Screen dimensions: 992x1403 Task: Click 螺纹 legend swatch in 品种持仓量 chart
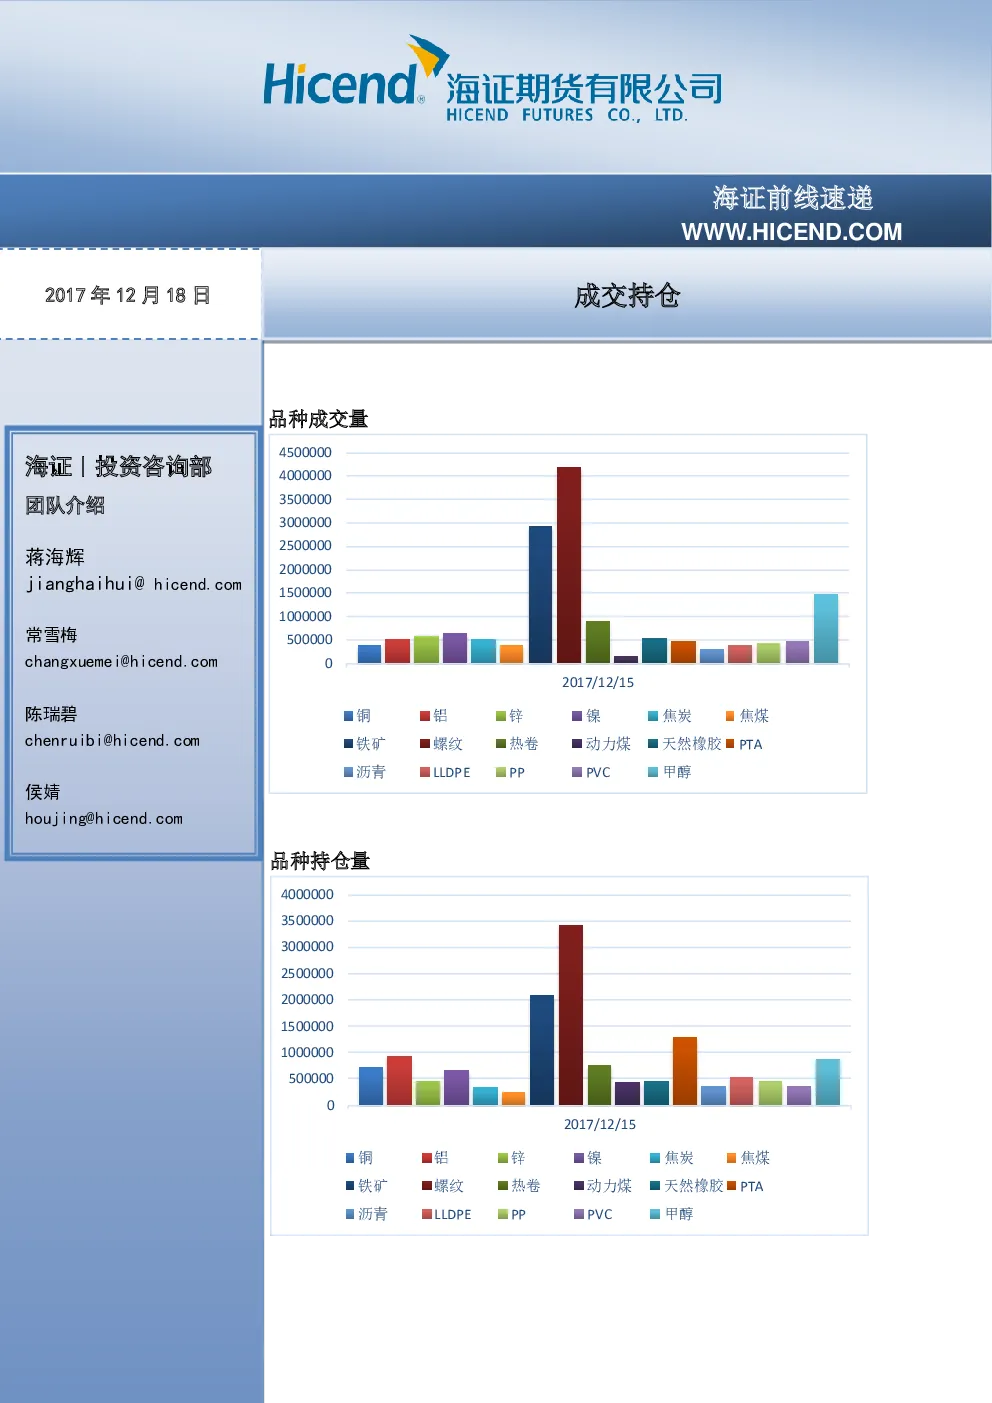coord(427,1186)
